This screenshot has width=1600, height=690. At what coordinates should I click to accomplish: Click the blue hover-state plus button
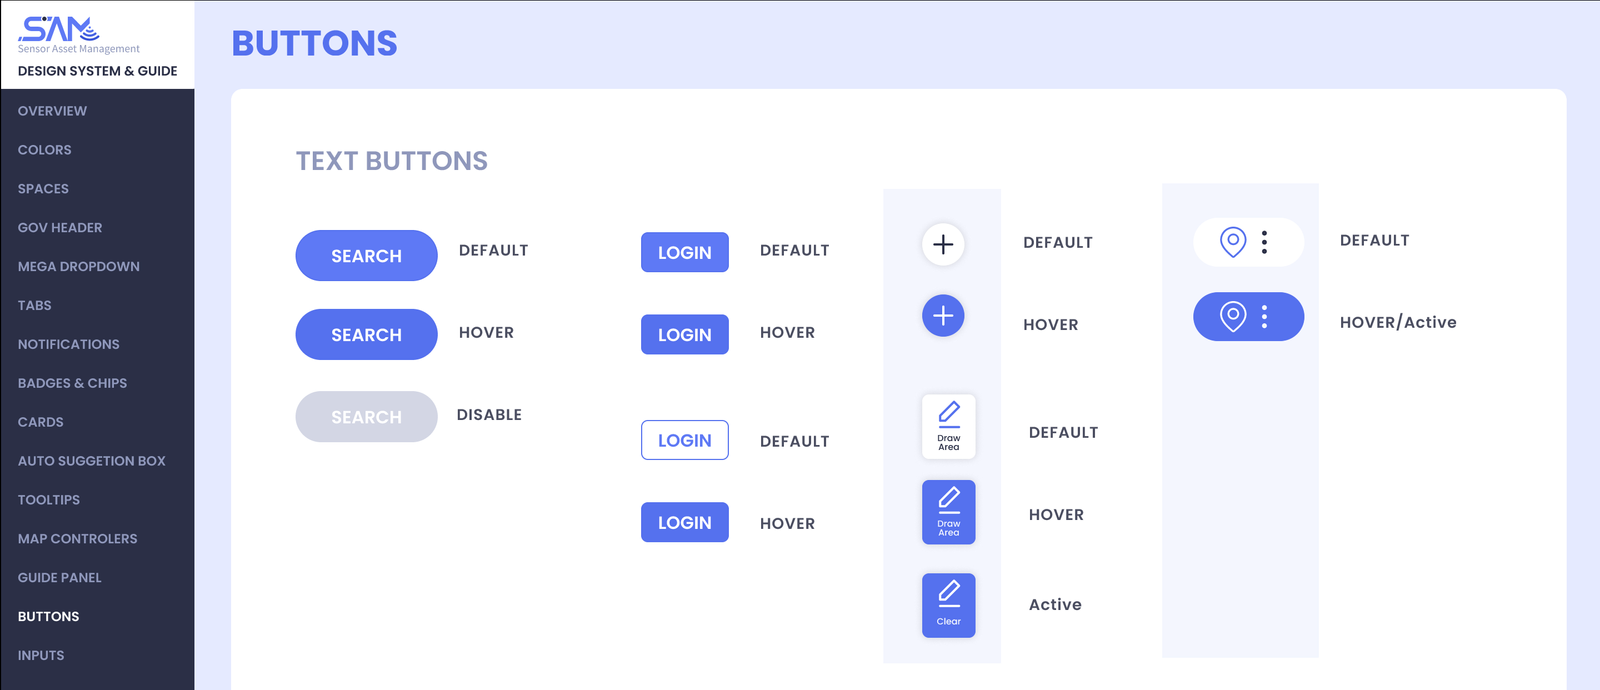pos(943,316)
